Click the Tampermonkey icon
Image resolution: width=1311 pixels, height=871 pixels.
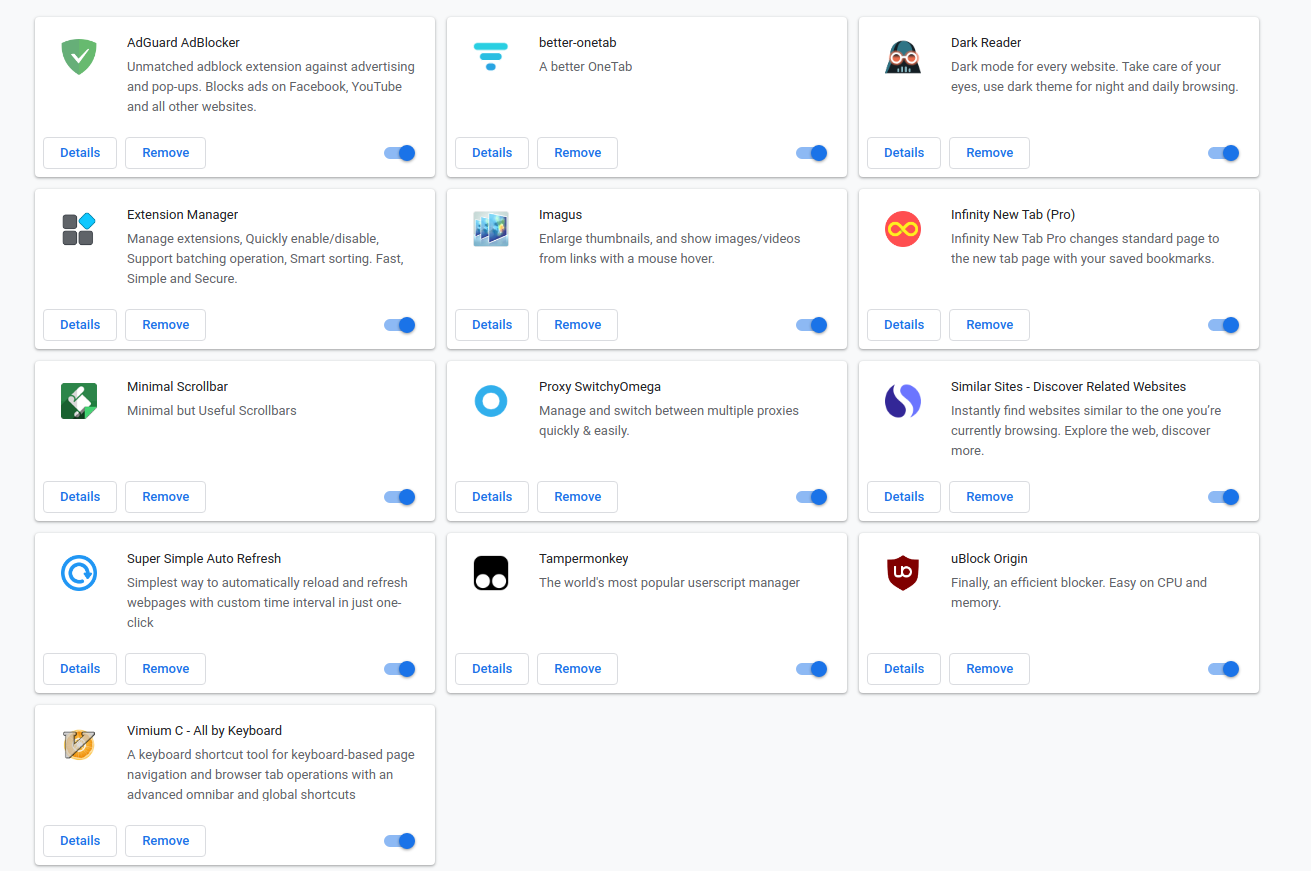pyautogui.click(x=491, y=573)
